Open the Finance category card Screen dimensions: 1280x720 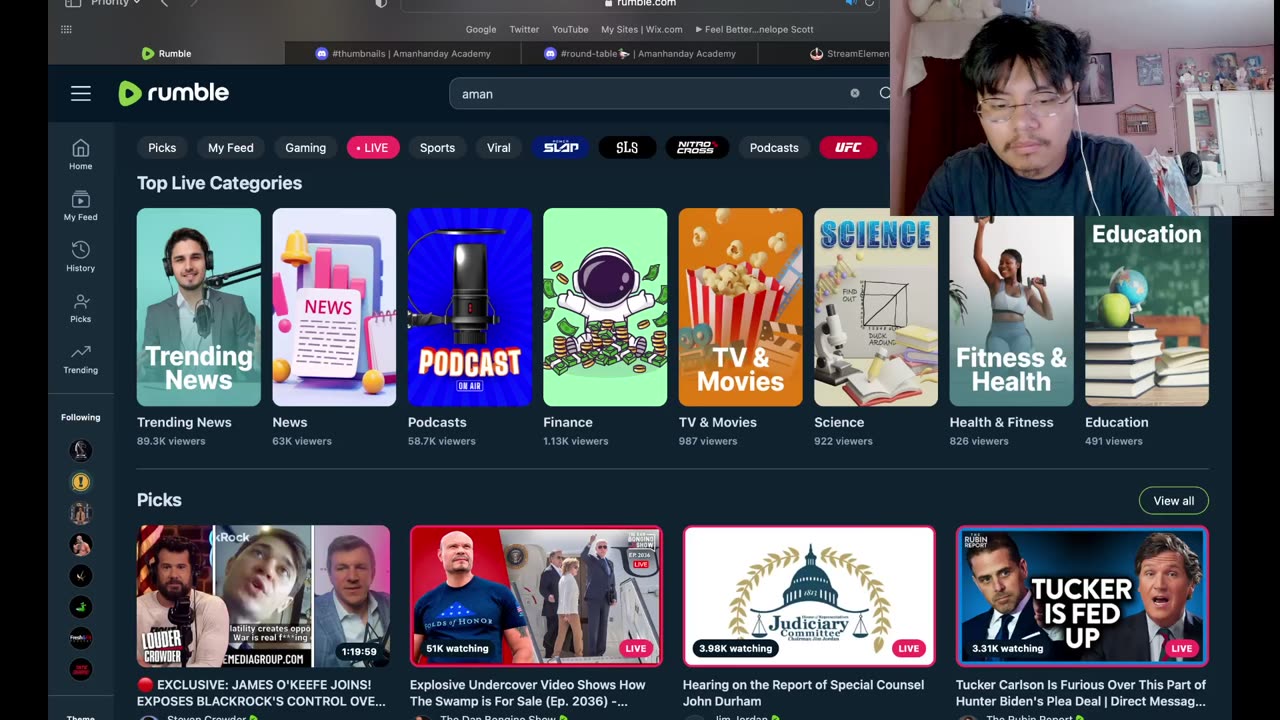tap(605, 307)
